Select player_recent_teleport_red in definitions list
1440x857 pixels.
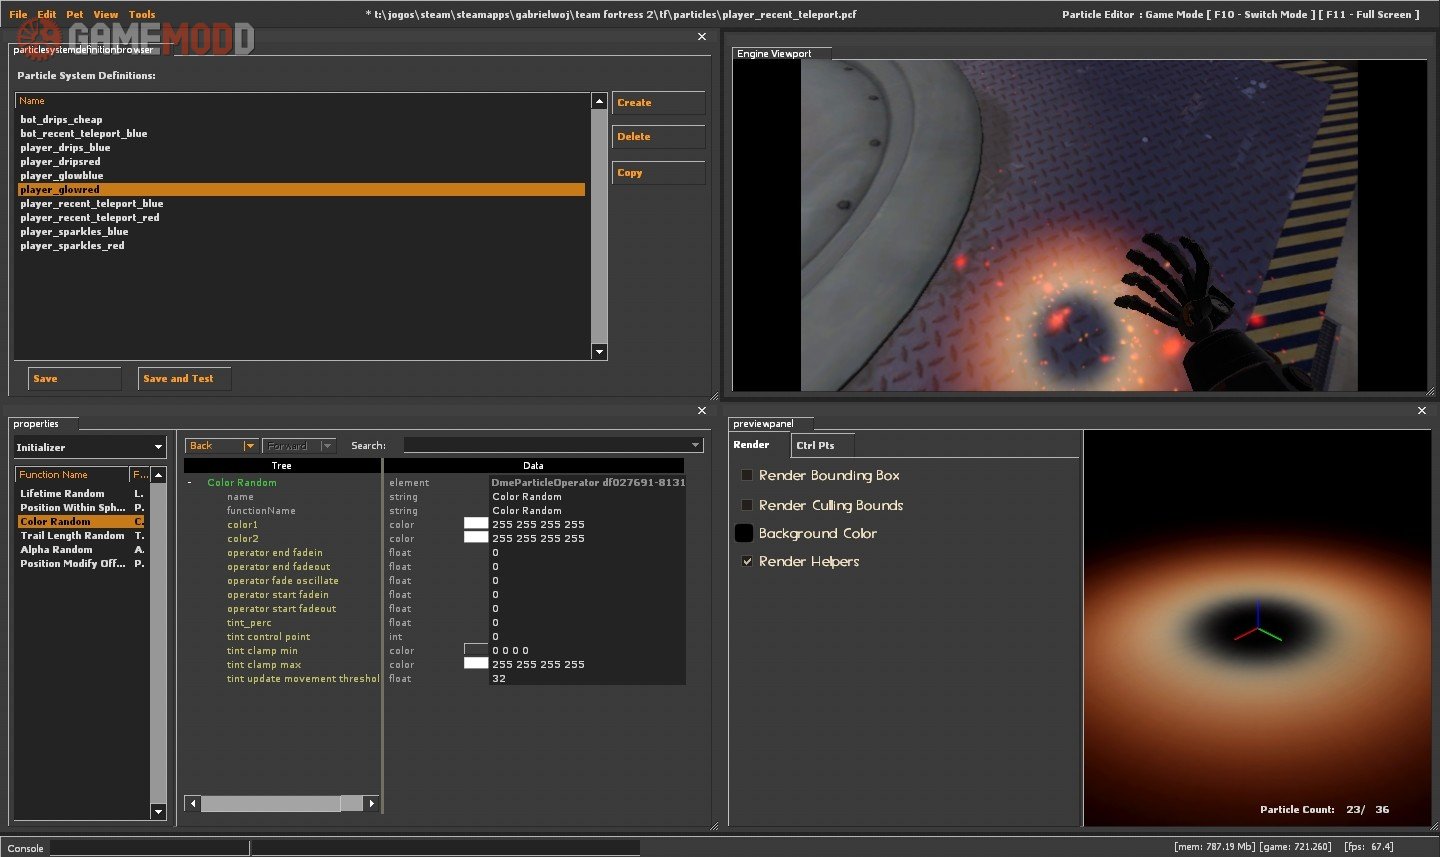(90, 217)
